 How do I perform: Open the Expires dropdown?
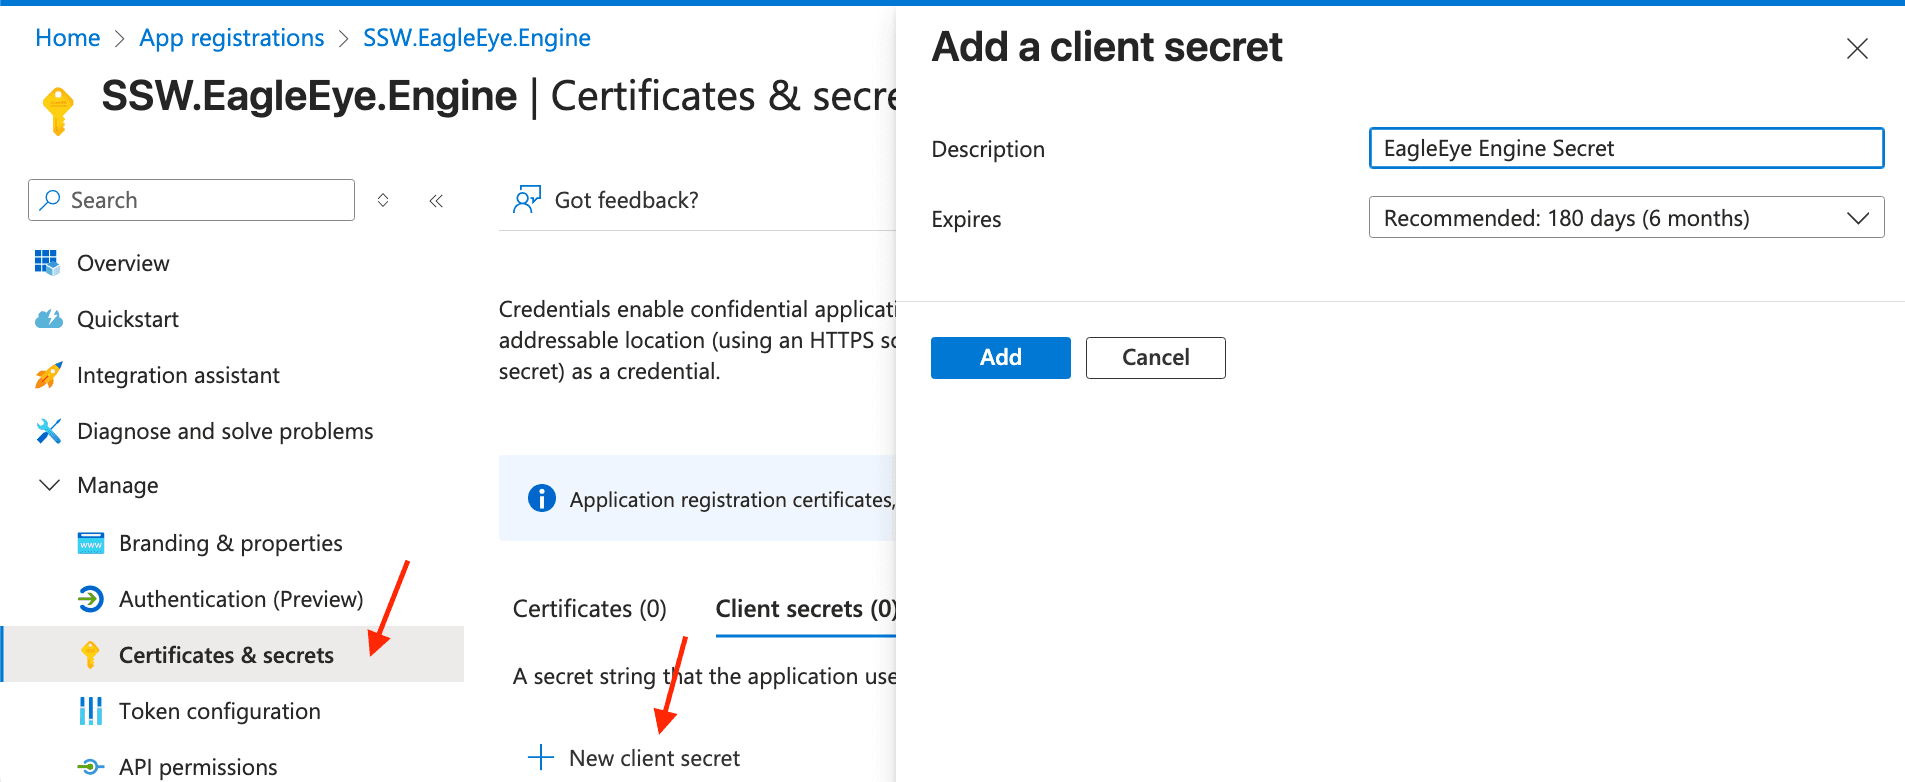(x=1624, y=217)
